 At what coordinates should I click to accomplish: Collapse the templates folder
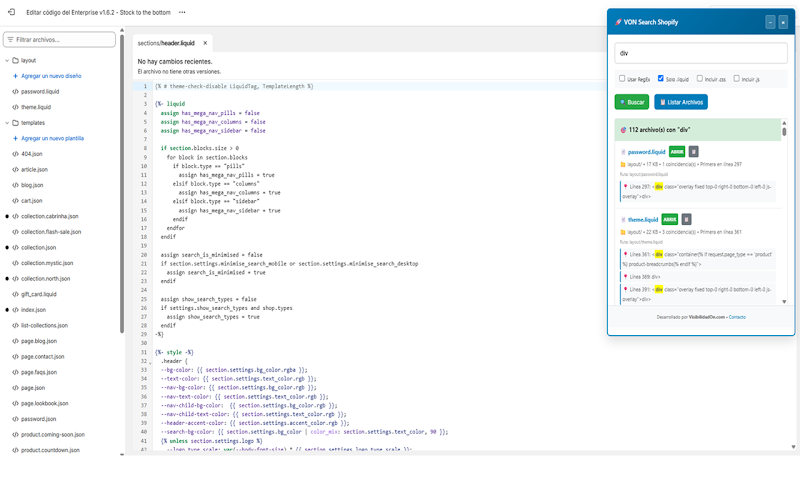pyautogui.click(x=7, y=123)
